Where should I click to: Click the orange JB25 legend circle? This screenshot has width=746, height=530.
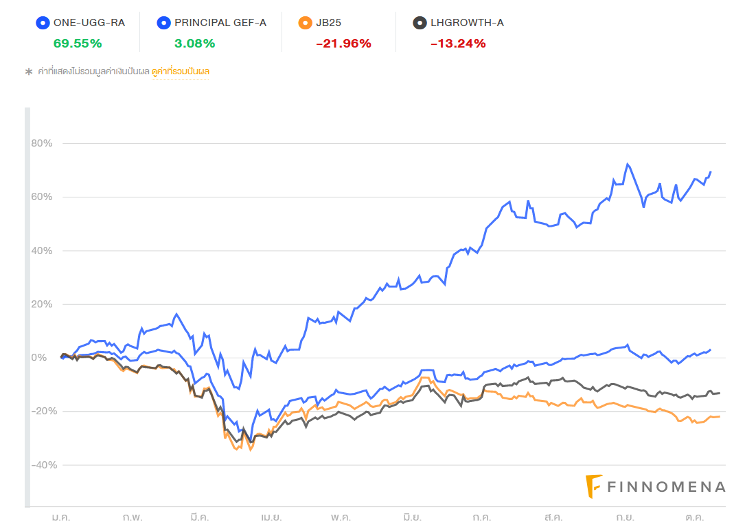click(304, 22)
